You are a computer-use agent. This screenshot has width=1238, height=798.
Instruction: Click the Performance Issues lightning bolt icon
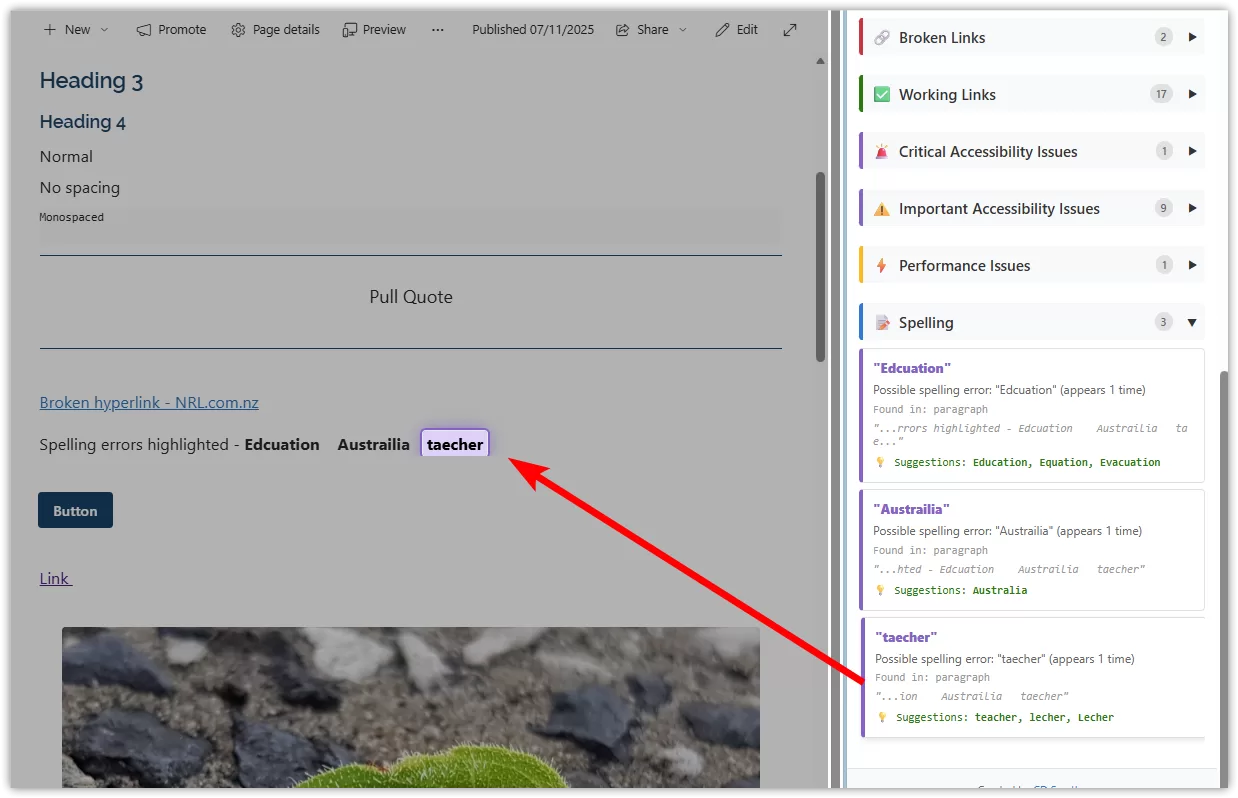tap(881, 265)
